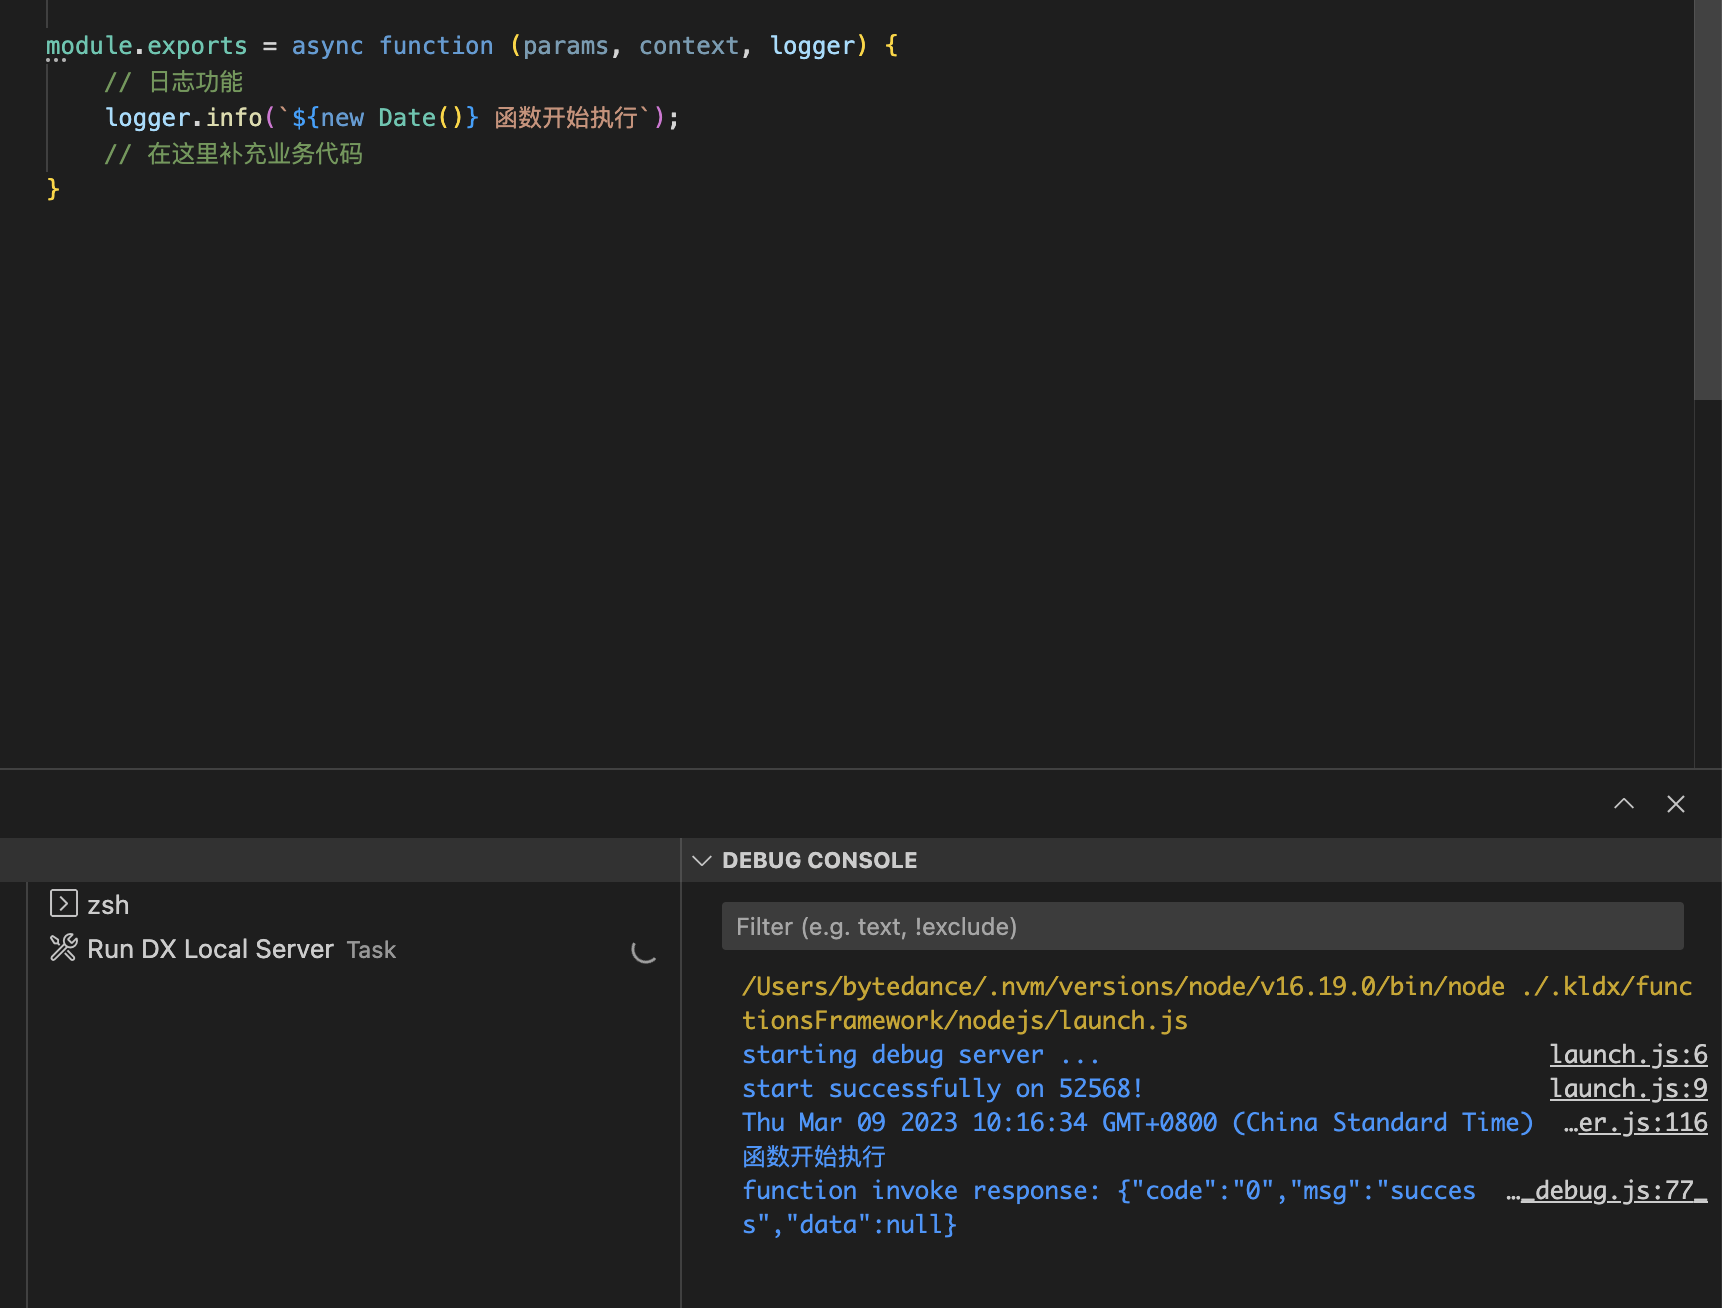Click the 'function invoke response' console line
The image size is (1722, 1308).
[x=1109, y=1207]
